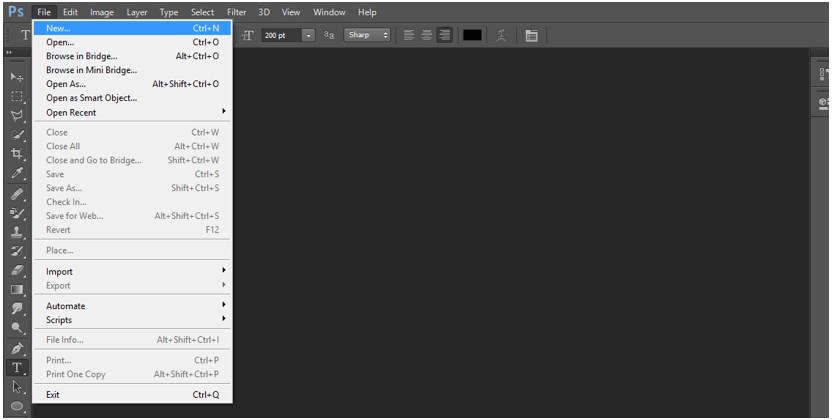Open the 3D menu
832x420 pixels.
coord(264,12)
